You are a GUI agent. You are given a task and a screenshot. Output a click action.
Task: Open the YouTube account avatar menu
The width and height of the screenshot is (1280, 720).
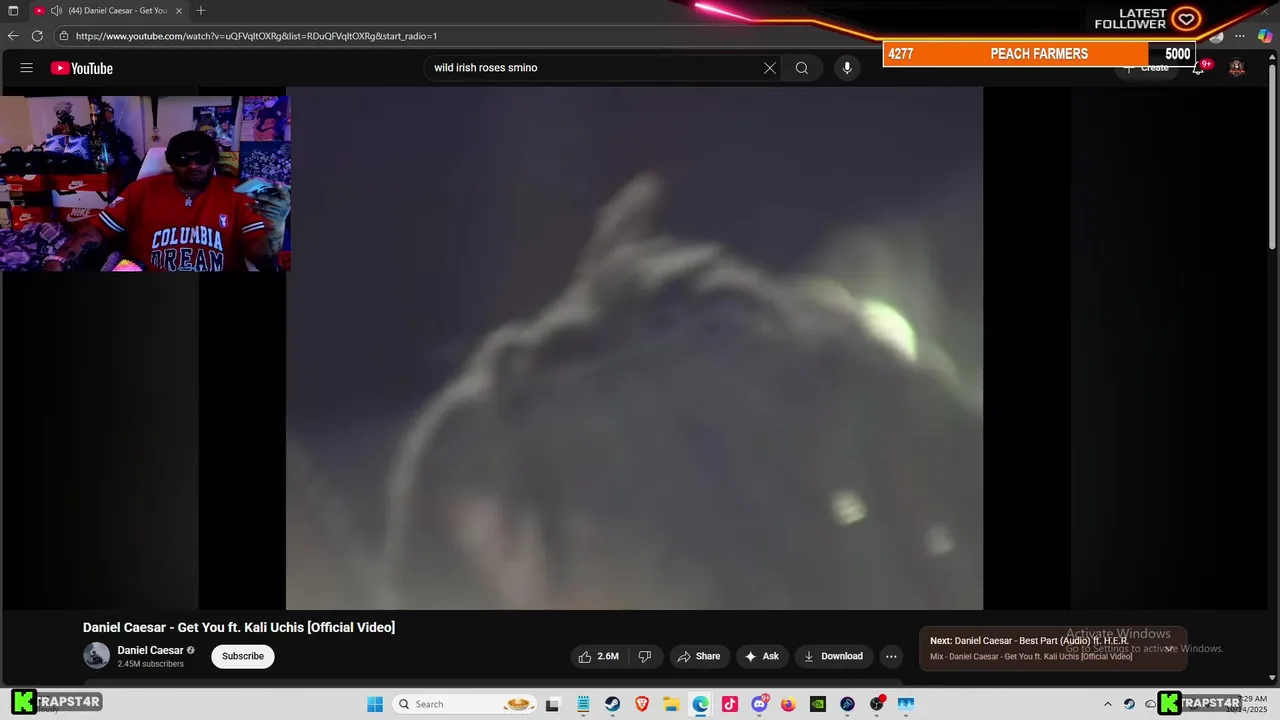tap(1237, 68)
